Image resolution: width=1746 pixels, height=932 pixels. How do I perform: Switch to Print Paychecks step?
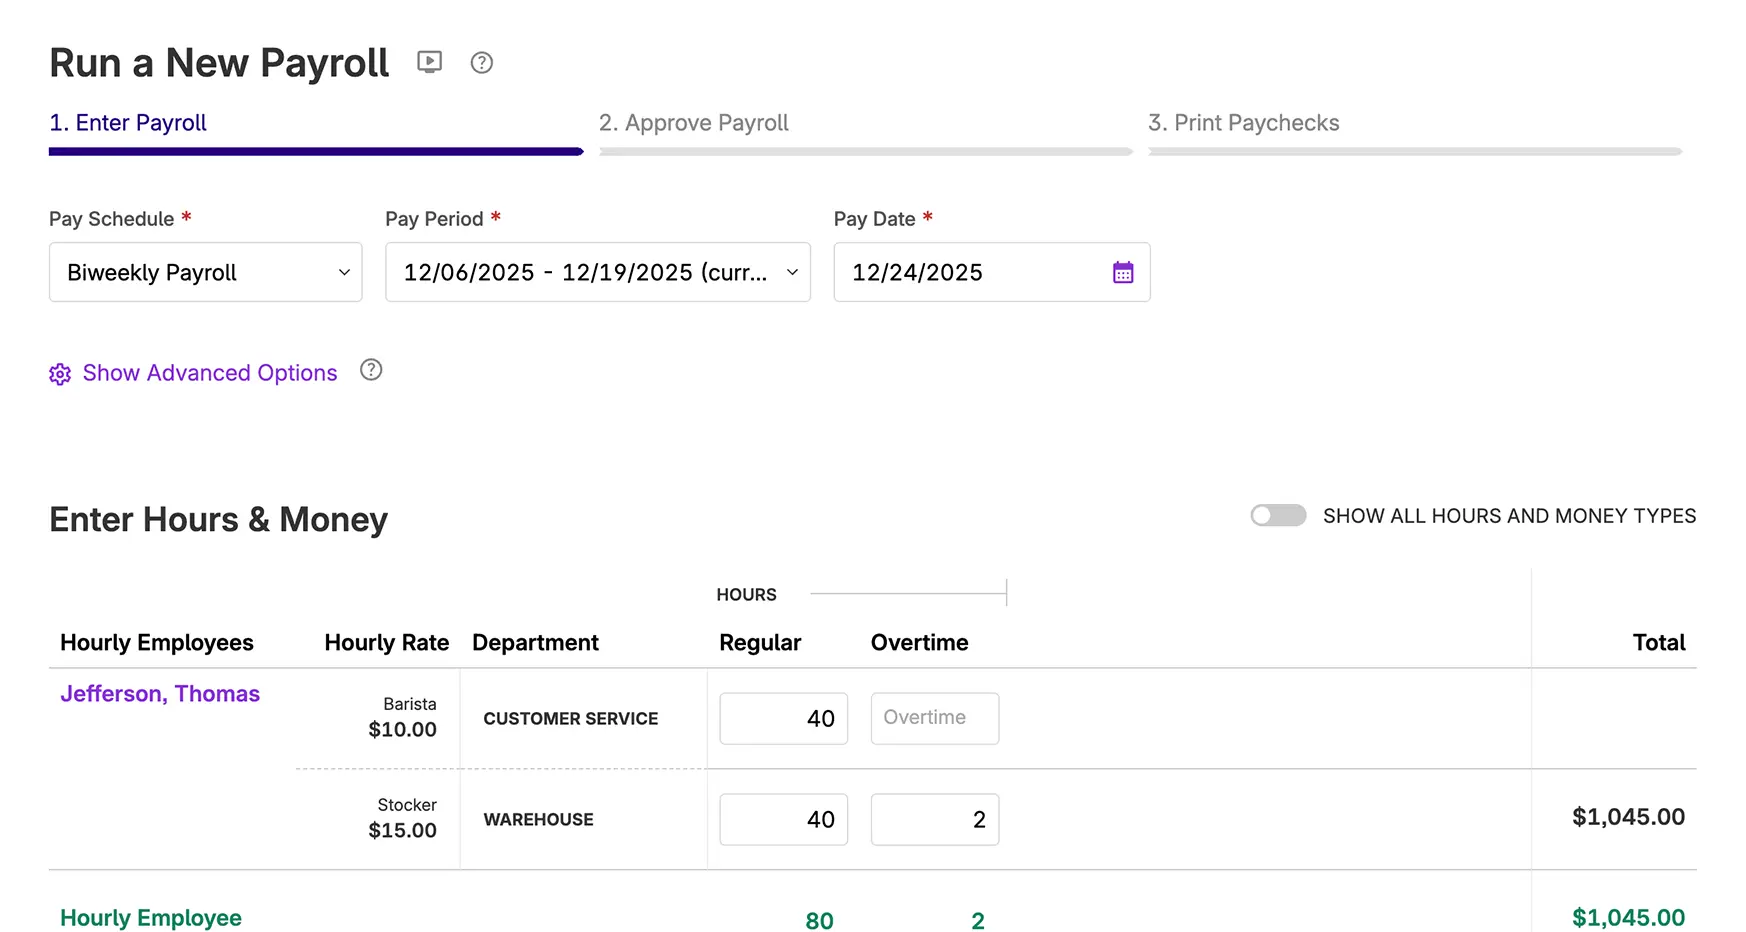[x=1243, y=123]
